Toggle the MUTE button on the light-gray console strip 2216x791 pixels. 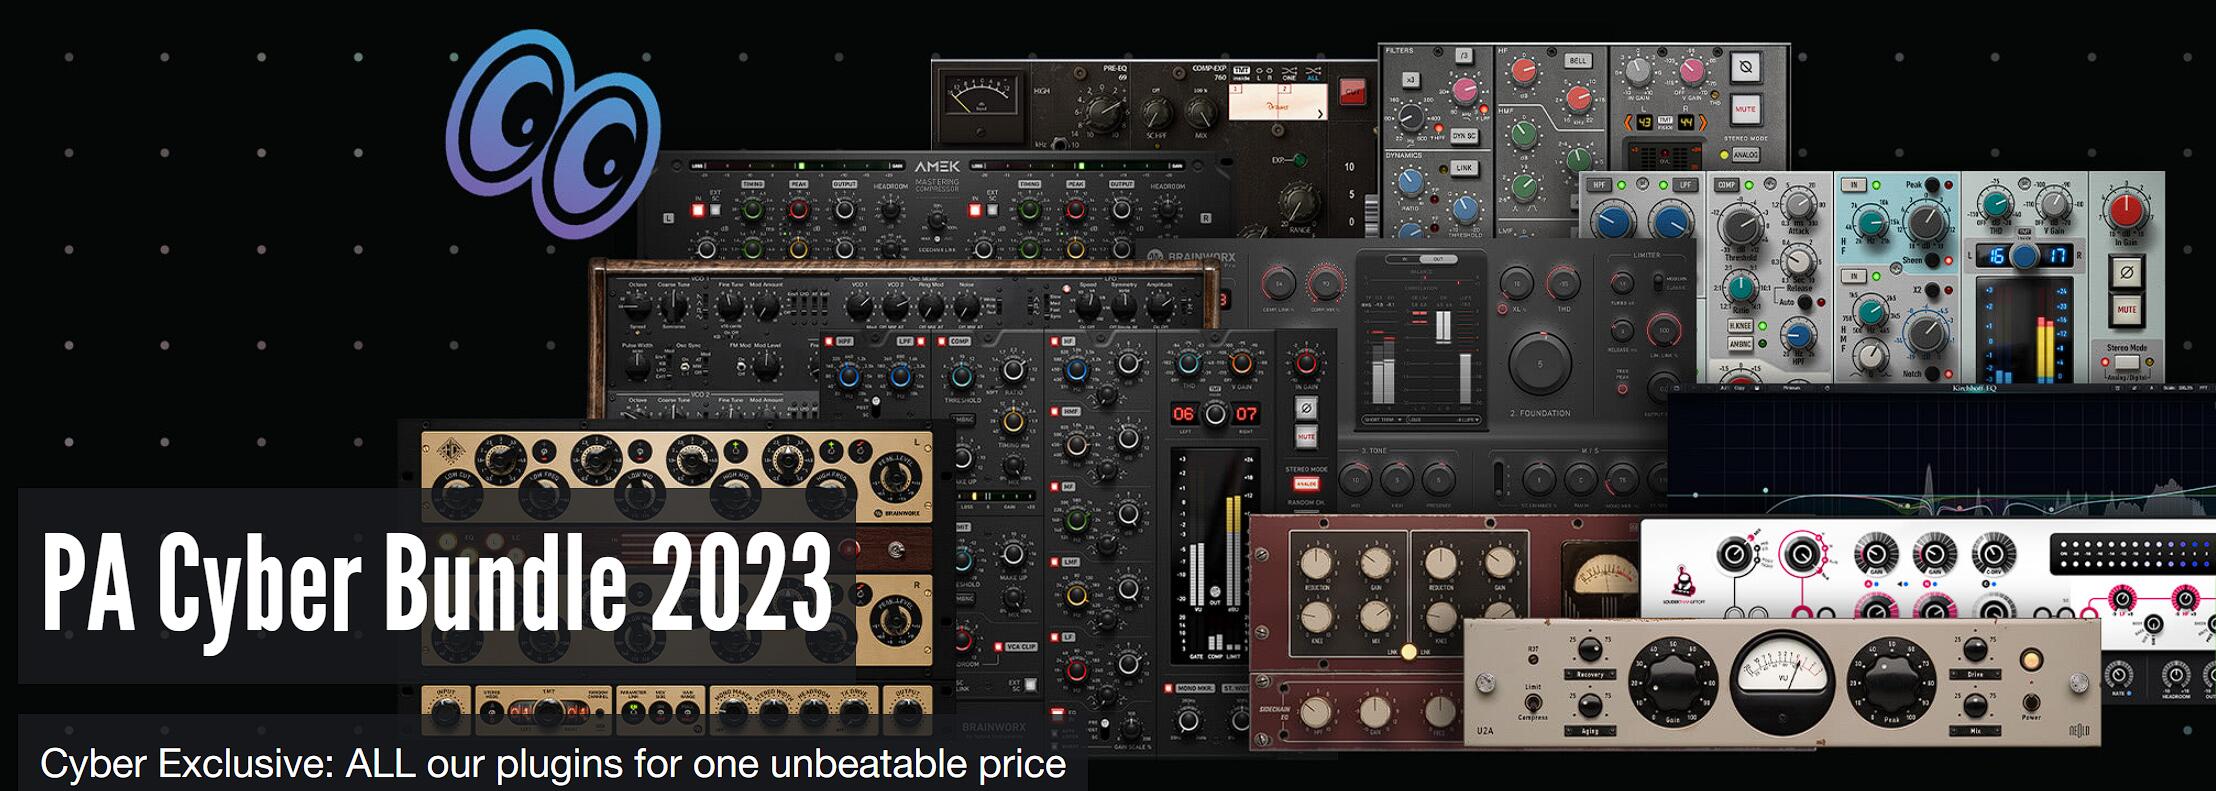click(2126, 309)
